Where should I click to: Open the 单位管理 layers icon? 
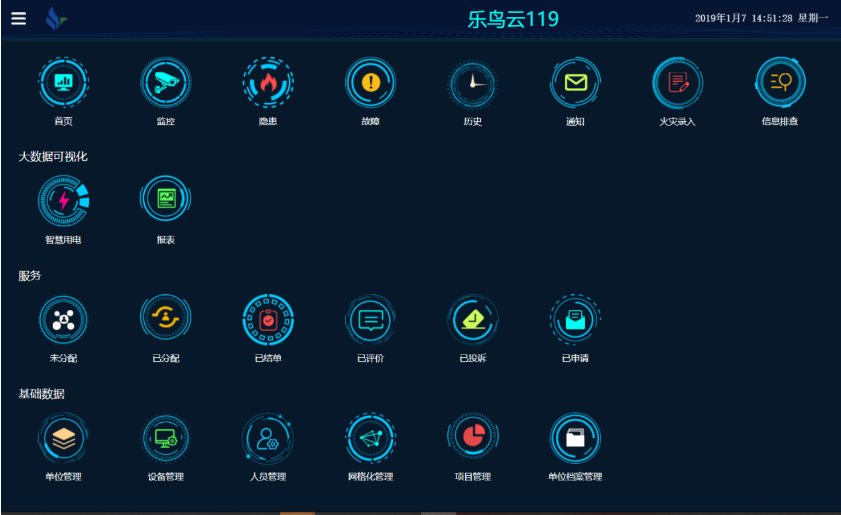point(63,438)
